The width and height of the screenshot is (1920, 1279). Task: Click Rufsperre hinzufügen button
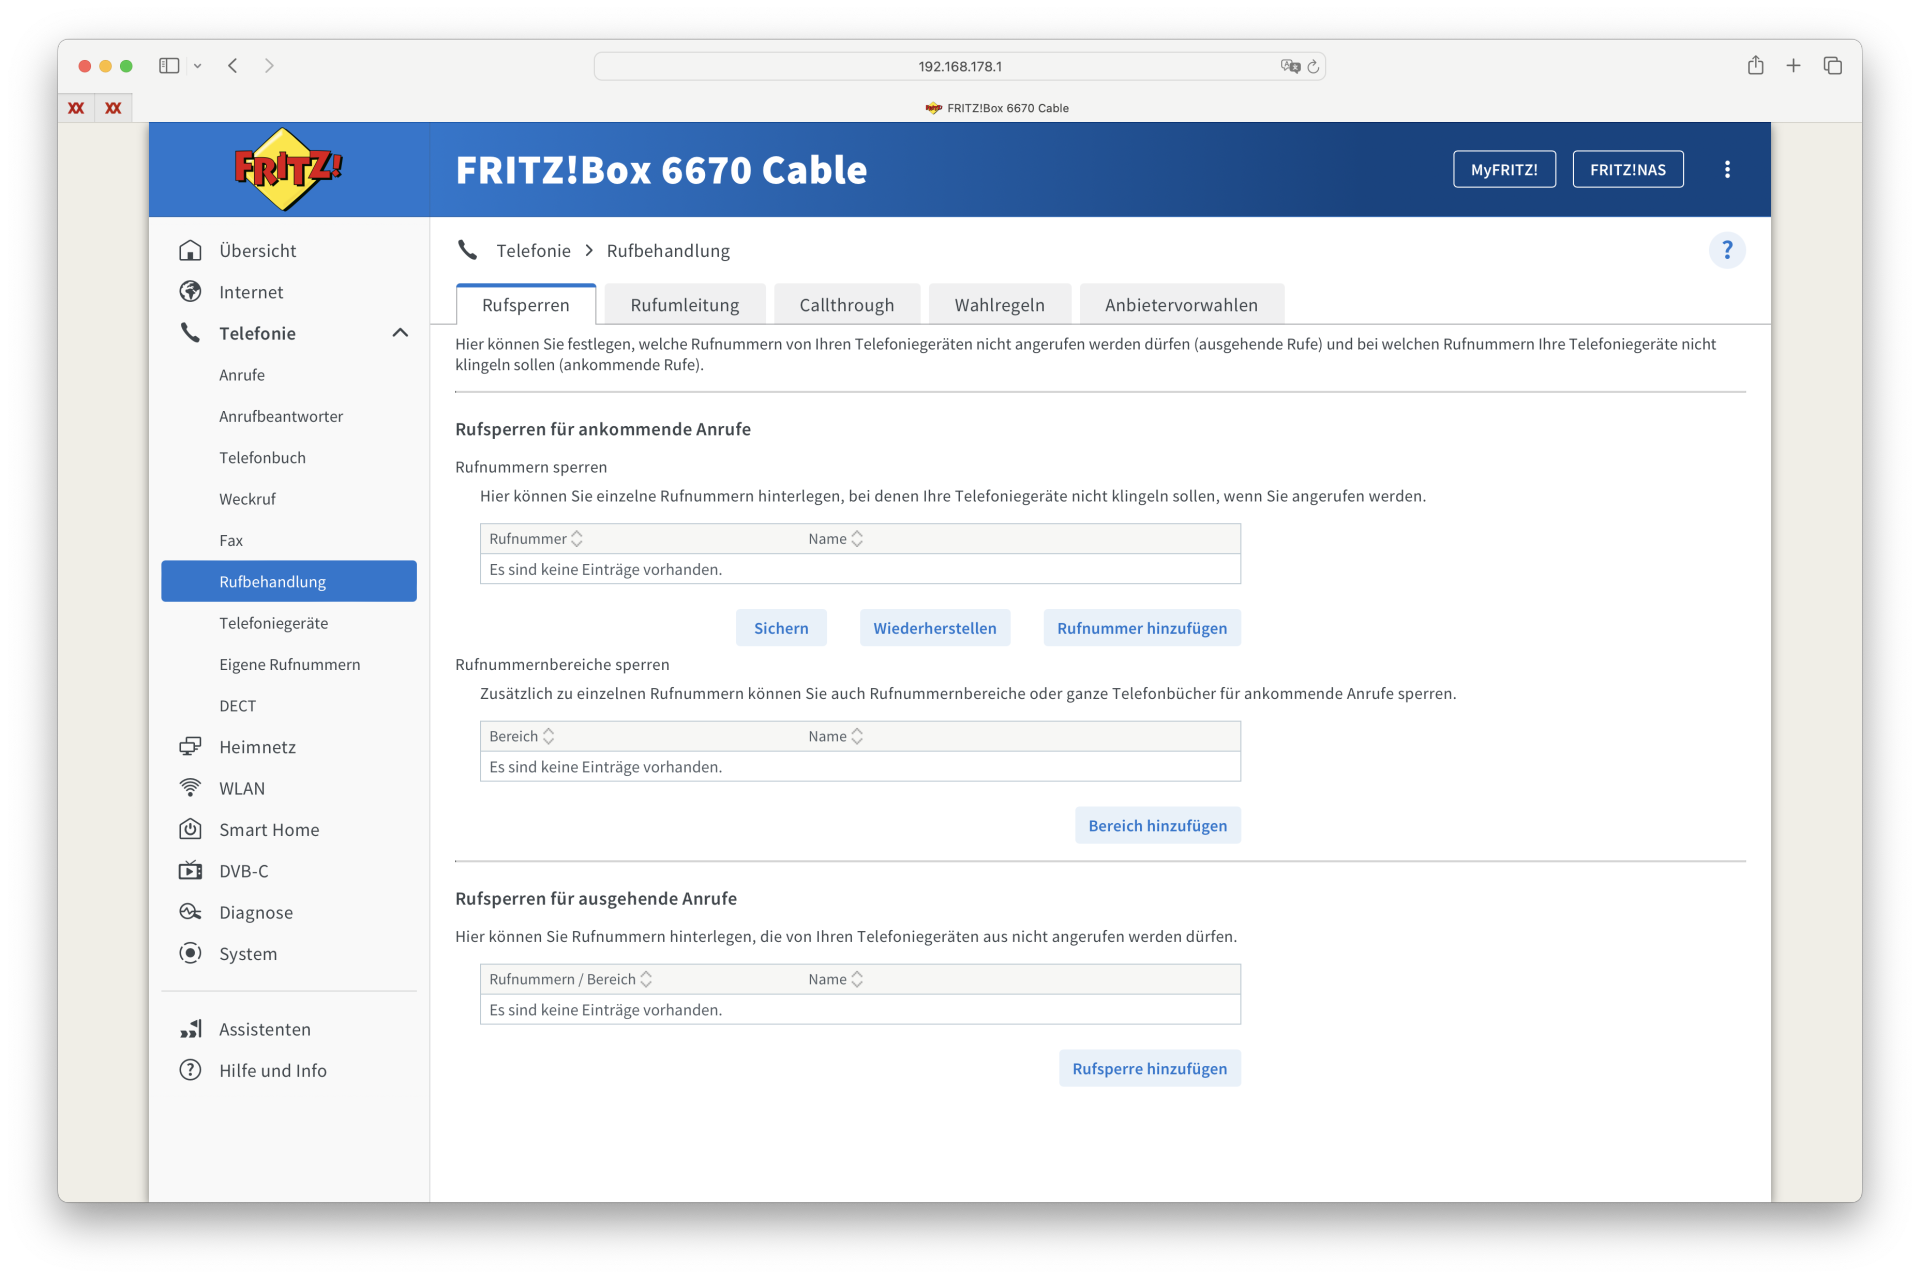tap(1150, 1069)
